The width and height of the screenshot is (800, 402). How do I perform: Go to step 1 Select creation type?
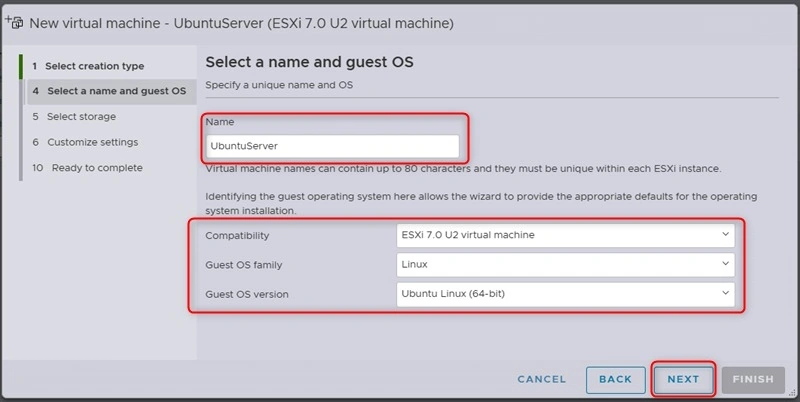pos(88,66)
